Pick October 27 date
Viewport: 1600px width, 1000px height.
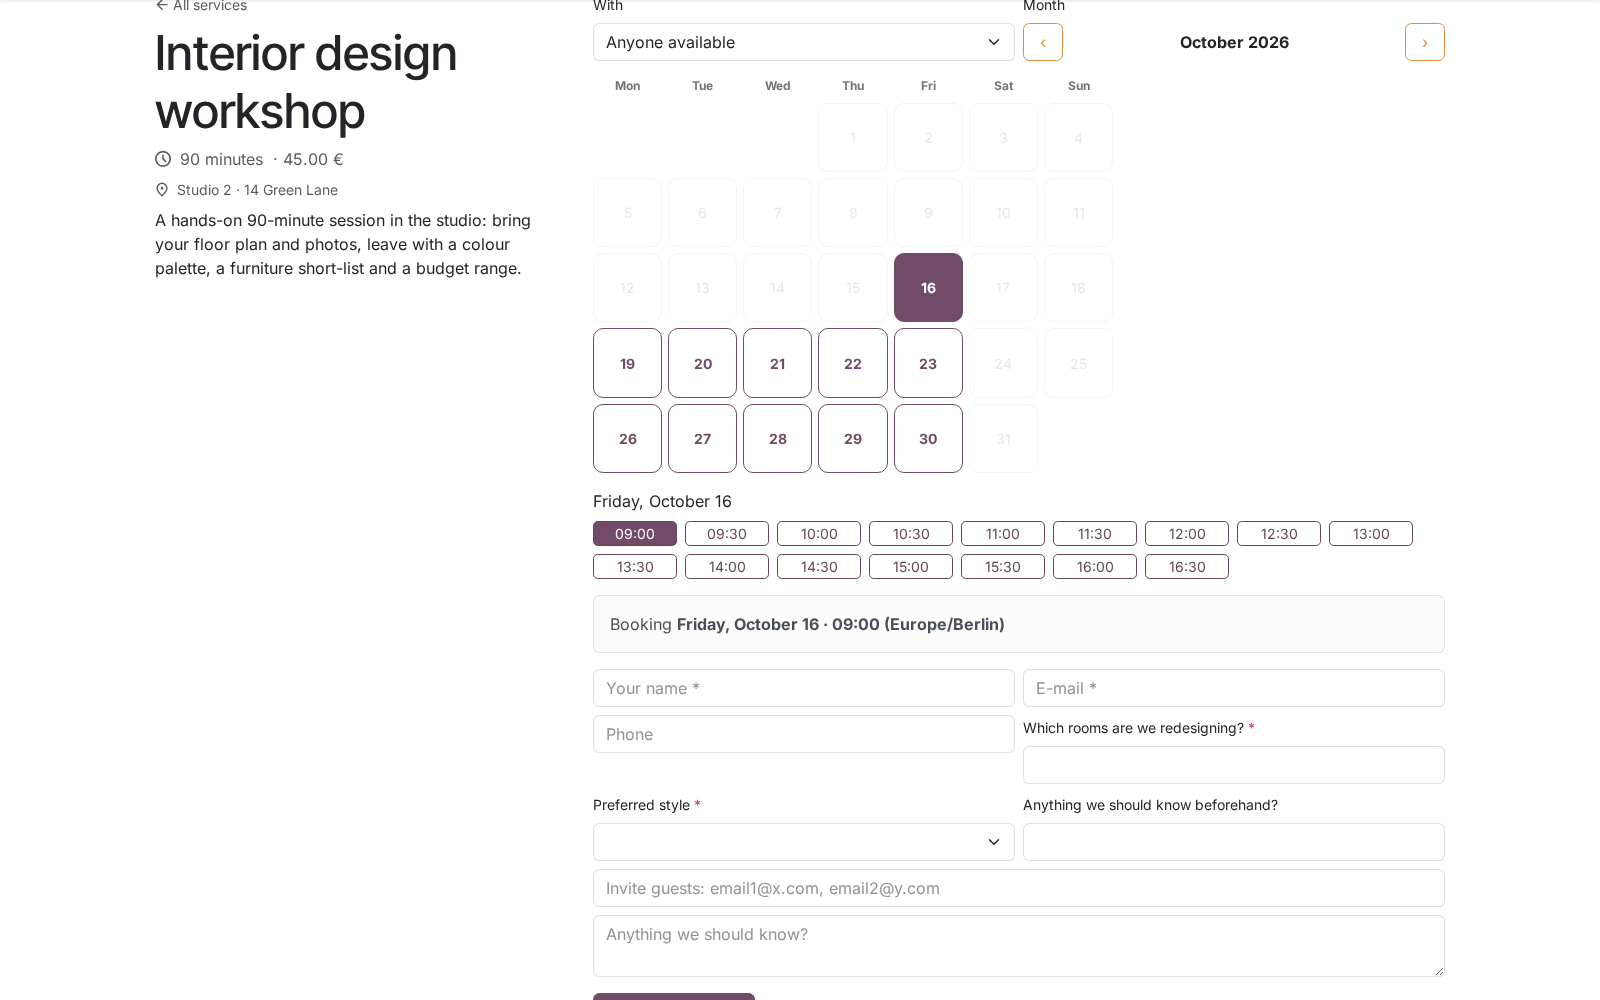click(x=702, y=438)
